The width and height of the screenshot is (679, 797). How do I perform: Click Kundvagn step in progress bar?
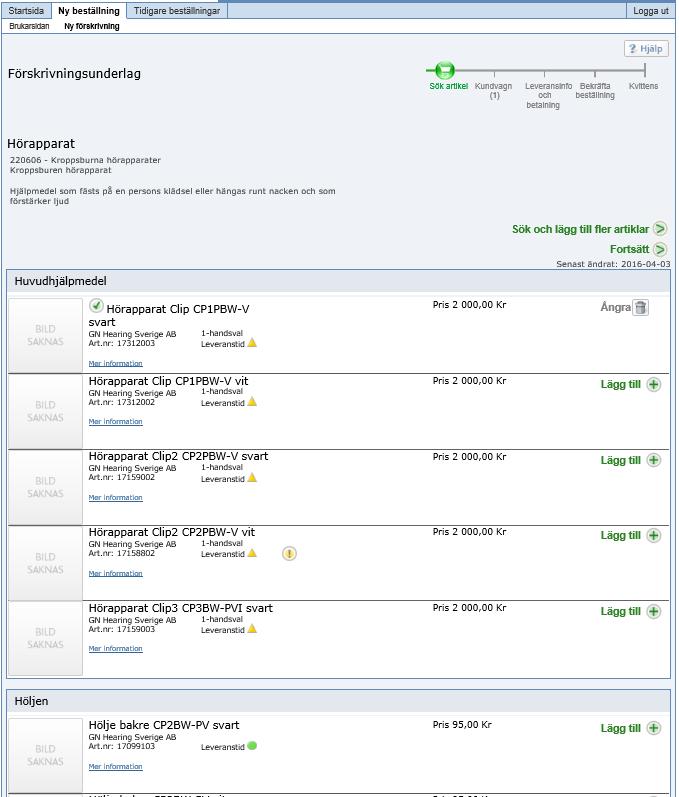493,90
